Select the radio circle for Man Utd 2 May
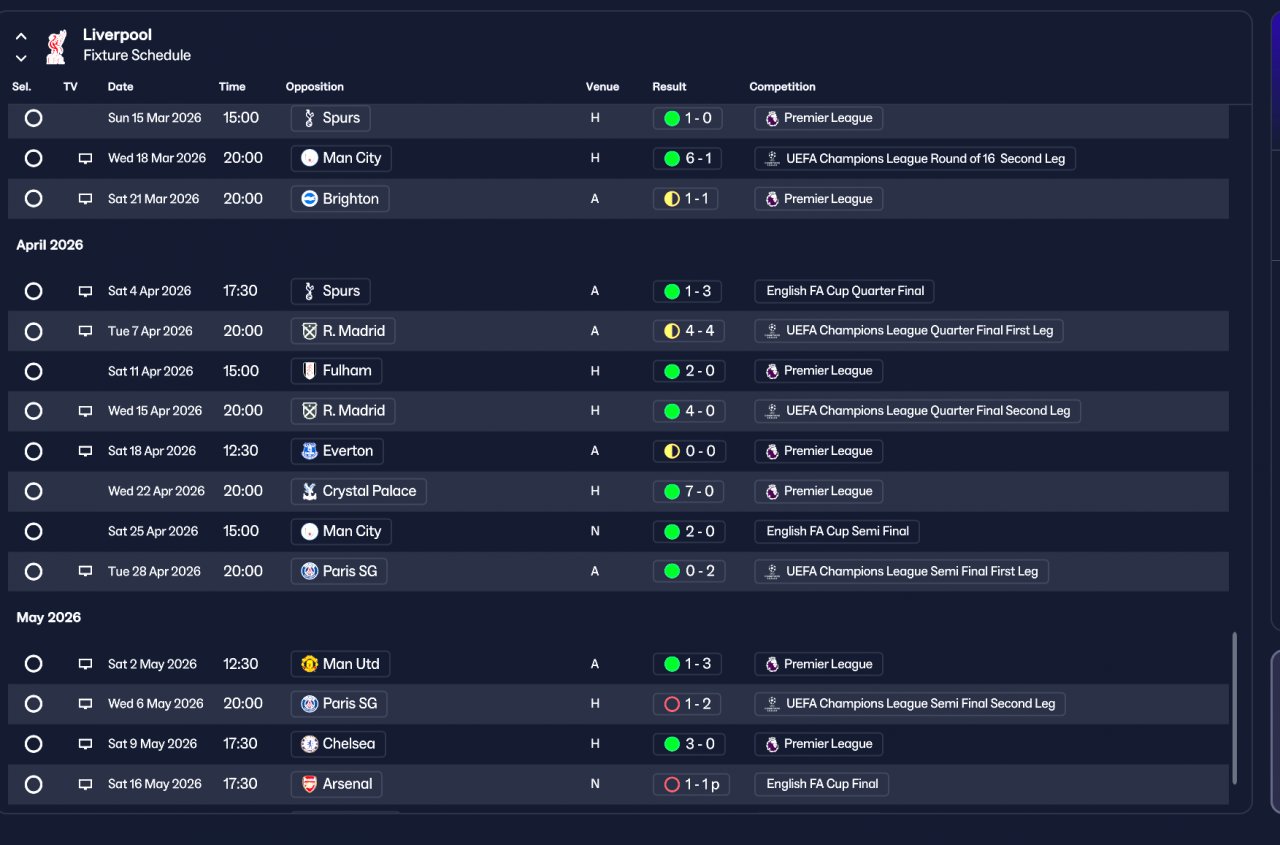 coord(33,664)
